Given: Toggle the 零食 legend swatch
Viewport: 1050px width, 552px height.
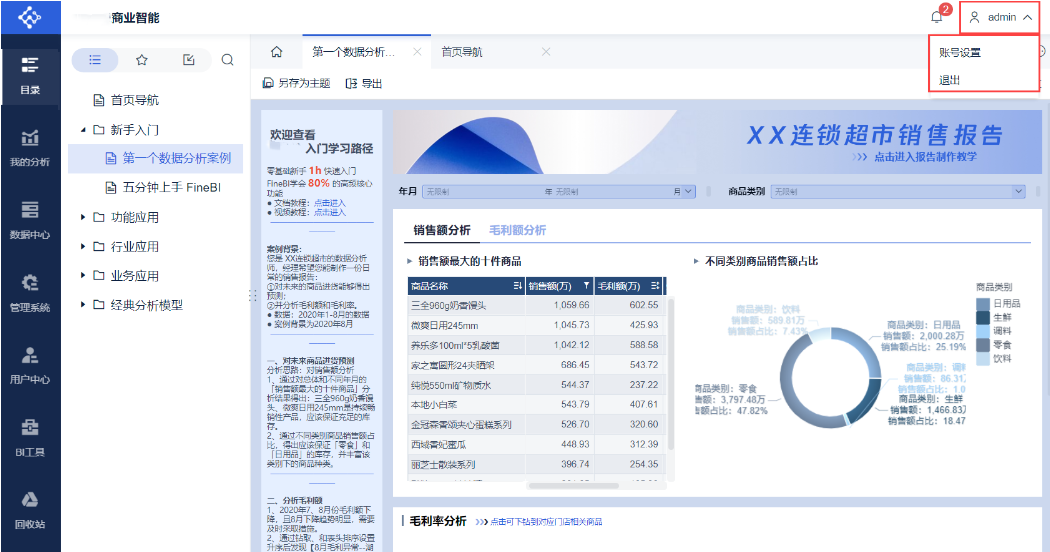Looking at the screenshot, I should pyautogui.click(x=982, y=345).
